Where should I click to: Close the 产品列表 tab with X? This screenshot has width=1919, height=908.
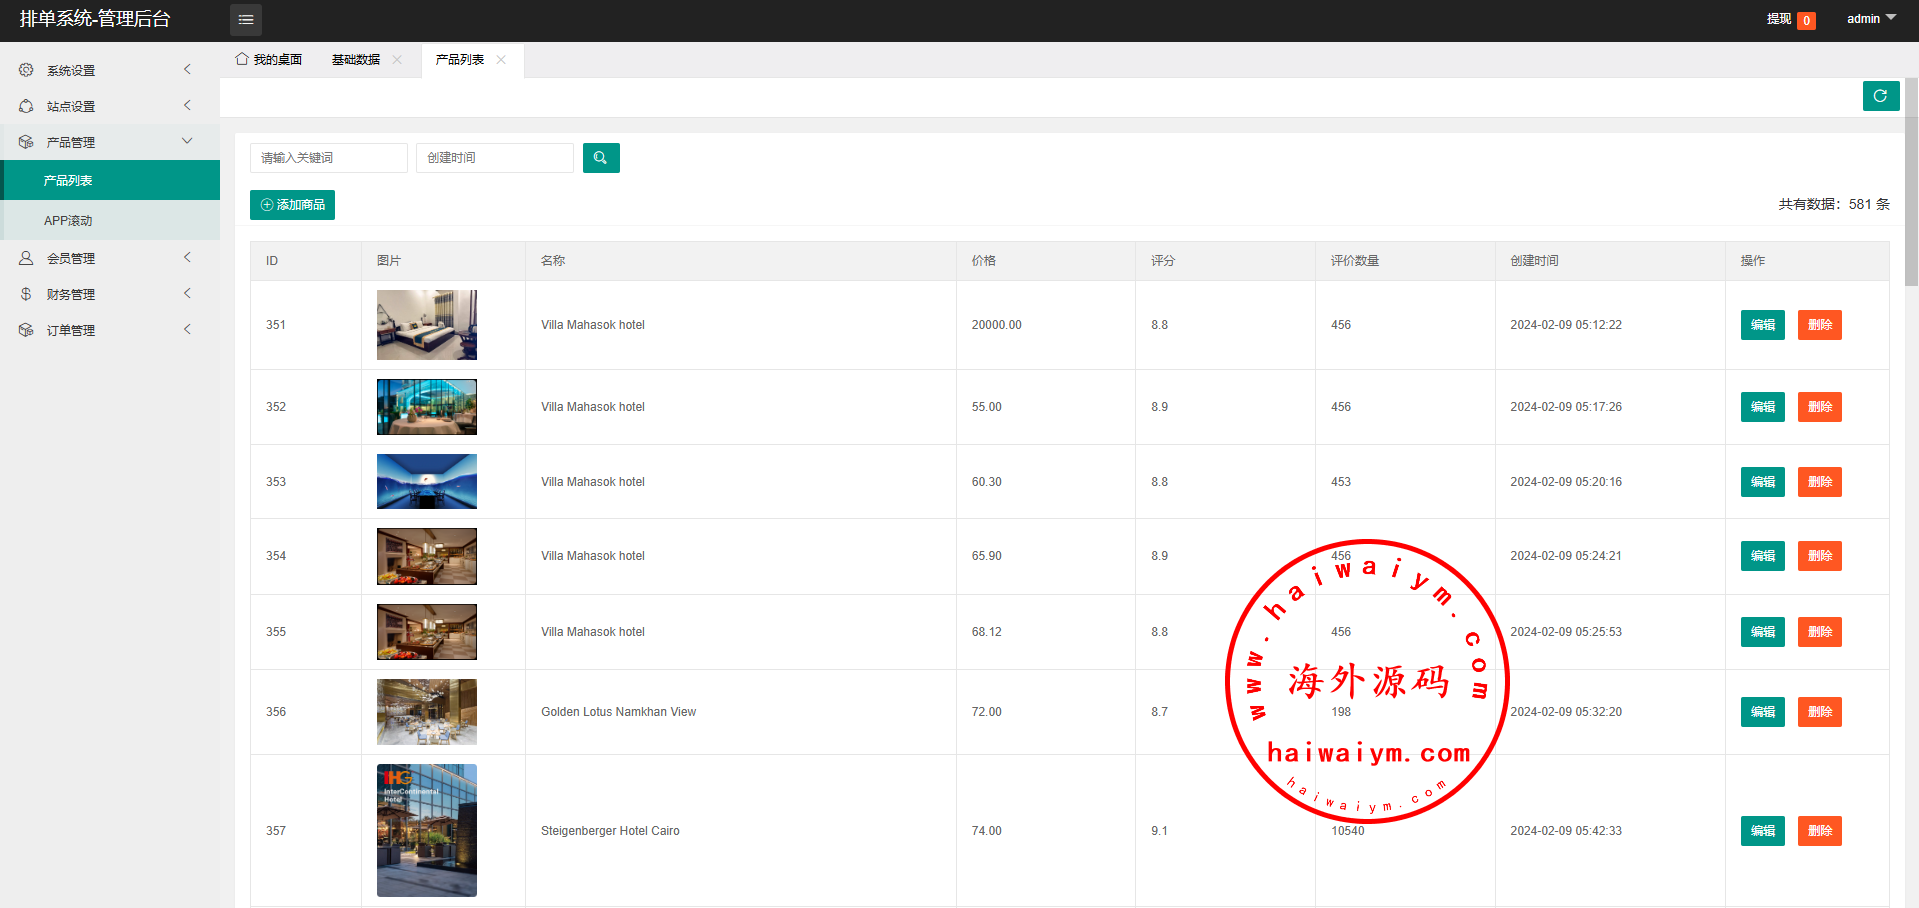(x=501, y=60)
